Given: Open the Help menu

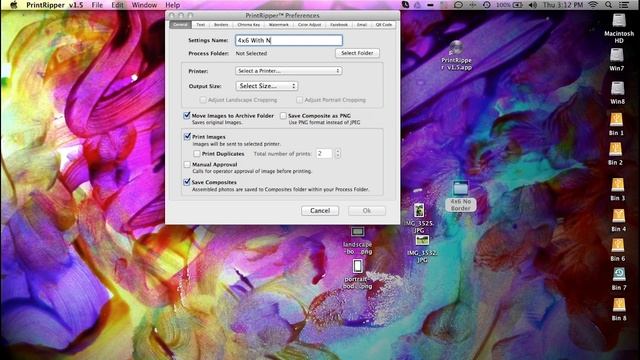Looking at the screenshot, I should 172,5.
